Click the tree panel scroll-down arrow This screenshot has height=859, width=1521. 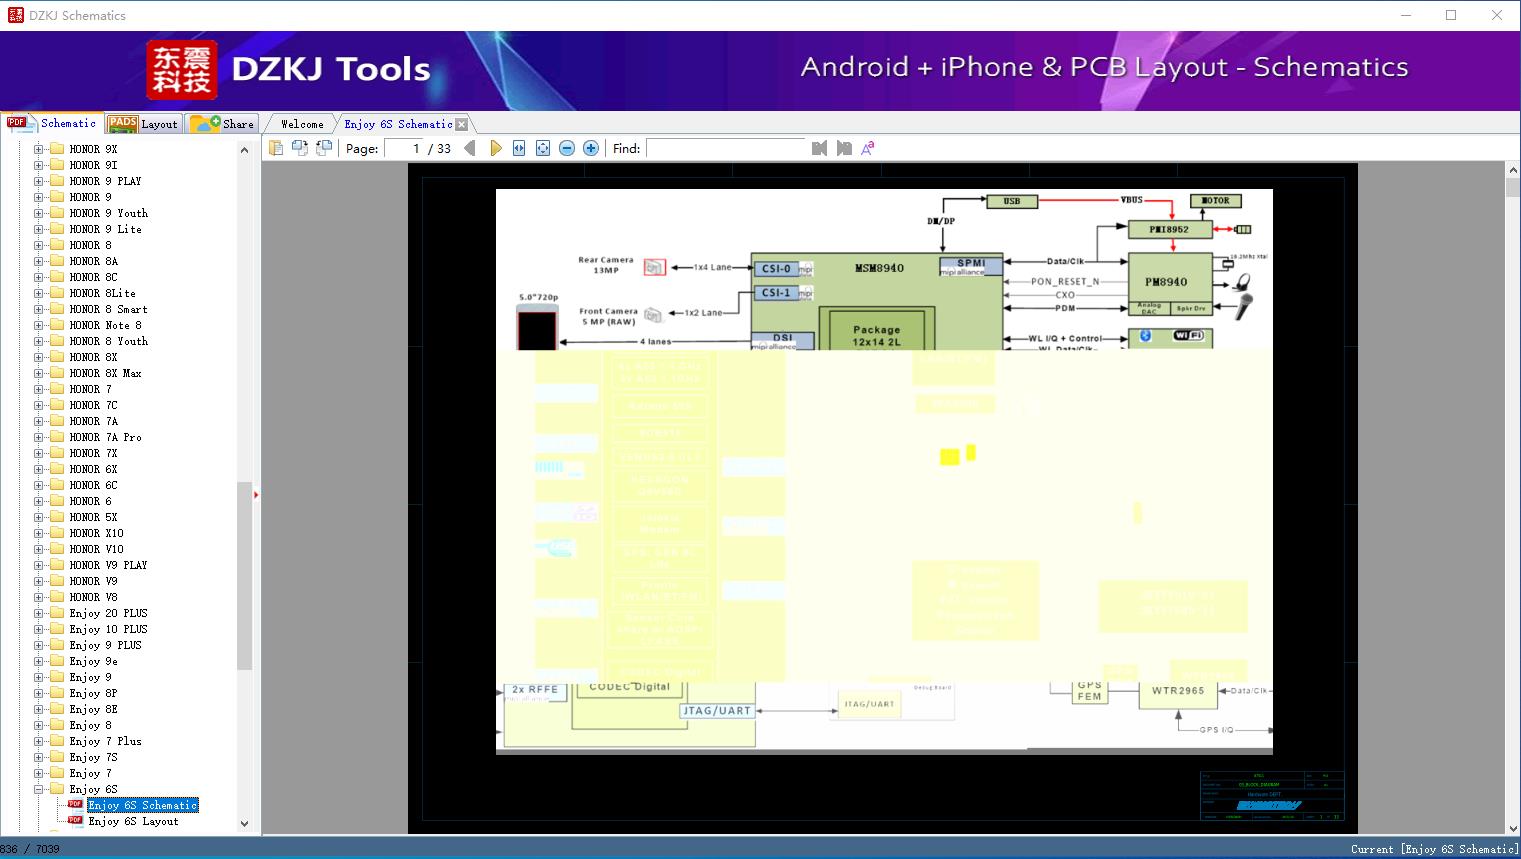tap(244, 824)
